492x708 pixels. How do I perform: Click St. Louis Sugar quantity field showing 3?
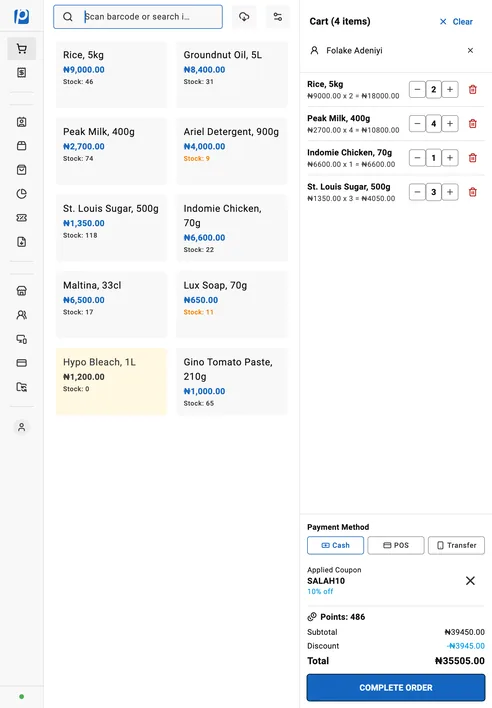434,192
